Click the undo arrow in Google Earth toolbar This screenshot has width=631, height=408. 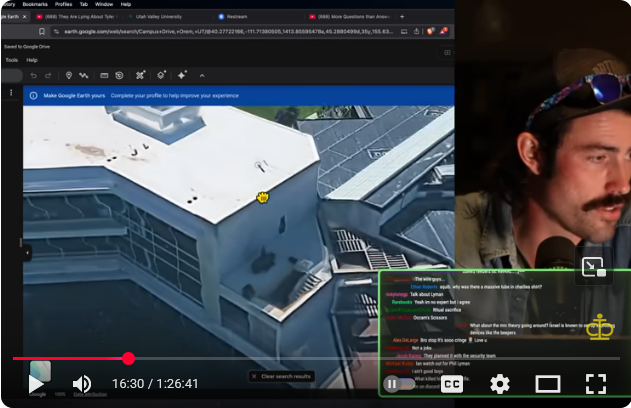[x=33, y=75]
